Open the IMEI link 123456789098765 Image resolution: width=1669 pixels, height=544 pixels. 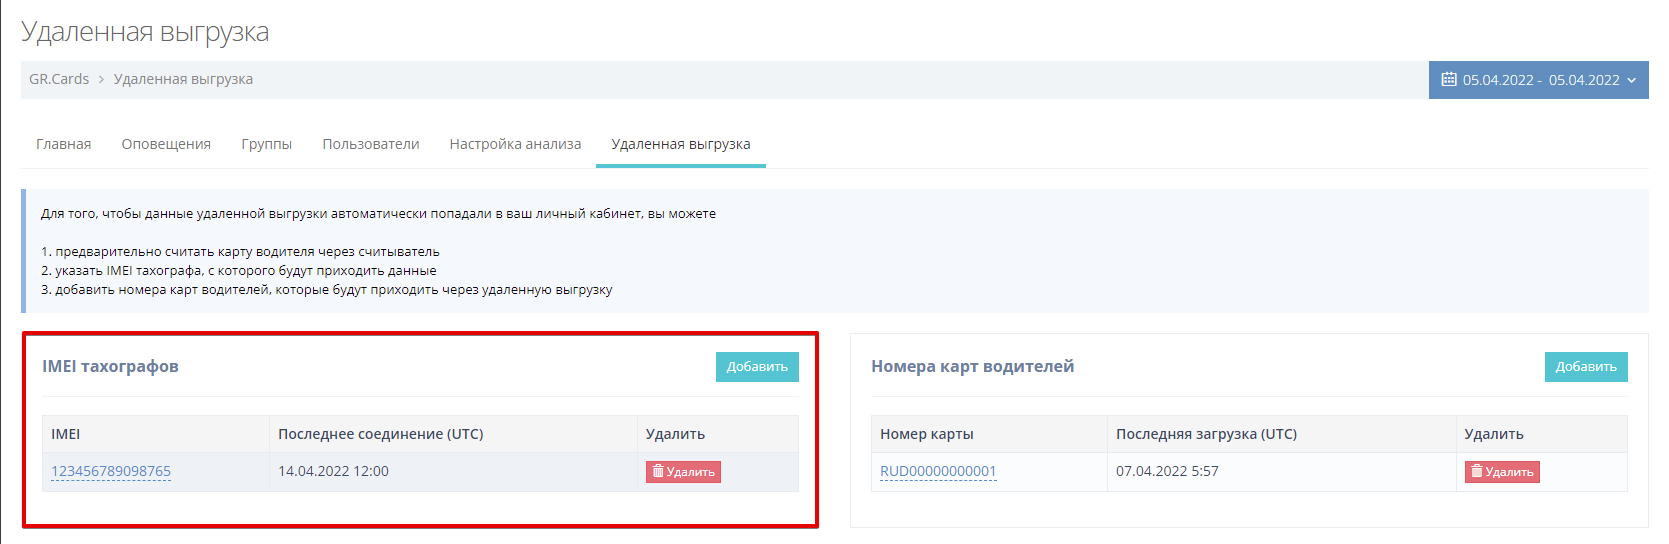111,471
